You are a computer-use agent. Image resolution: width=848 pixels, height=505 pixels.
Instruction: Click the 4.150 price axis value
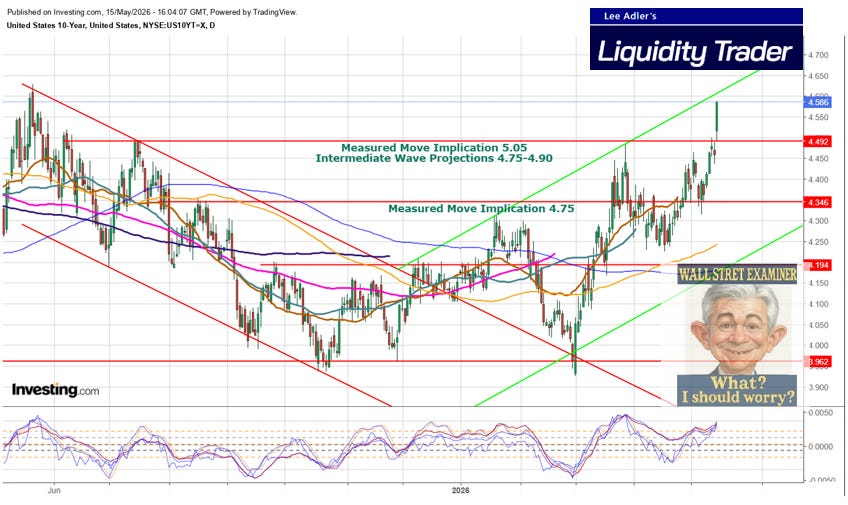[818, 283]
